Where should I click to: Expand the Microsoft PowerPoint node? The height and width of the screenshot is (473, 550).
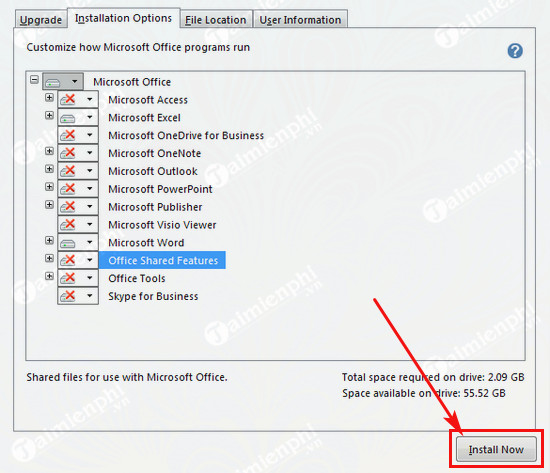tap(49, 187)
